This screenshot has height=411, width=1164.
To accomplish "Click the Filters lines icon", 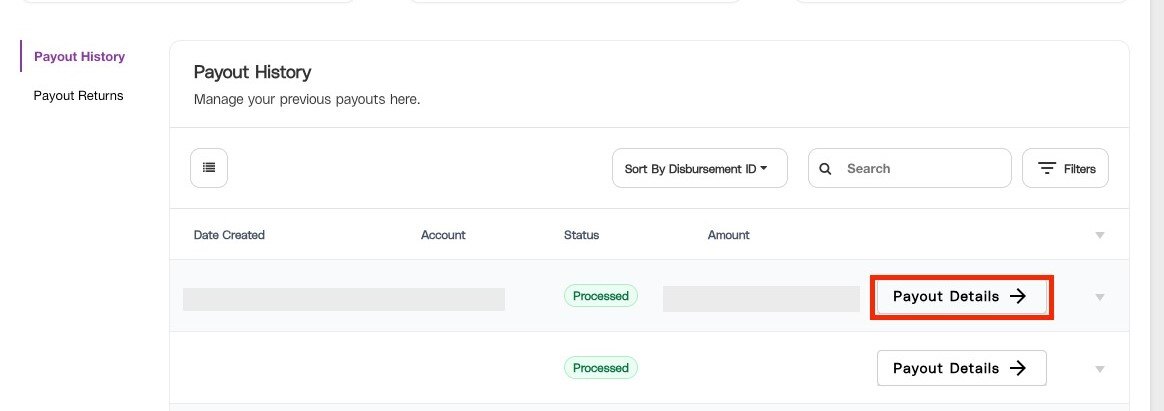I will (1047, 168).
